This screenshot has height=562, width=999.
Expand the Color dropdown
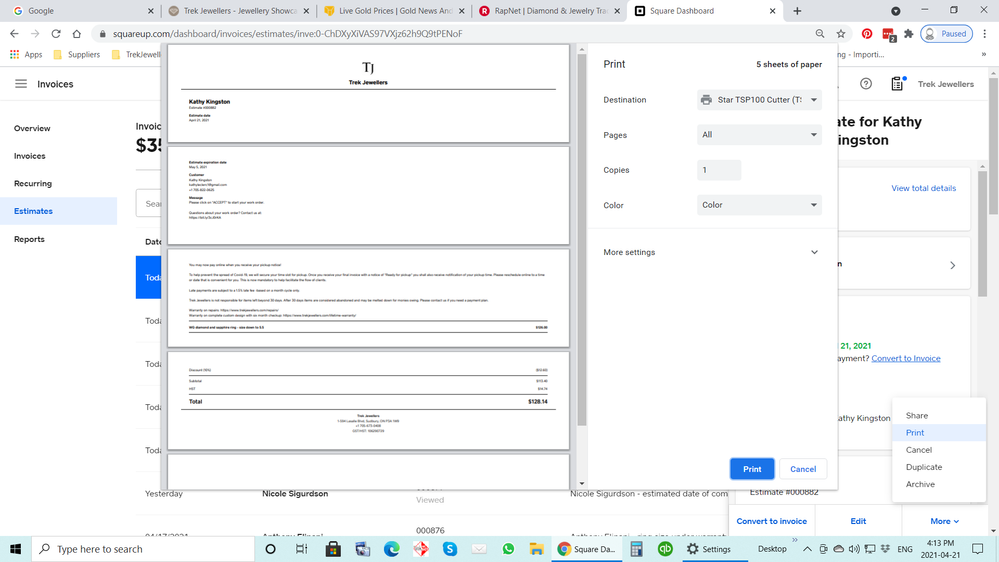759,205
